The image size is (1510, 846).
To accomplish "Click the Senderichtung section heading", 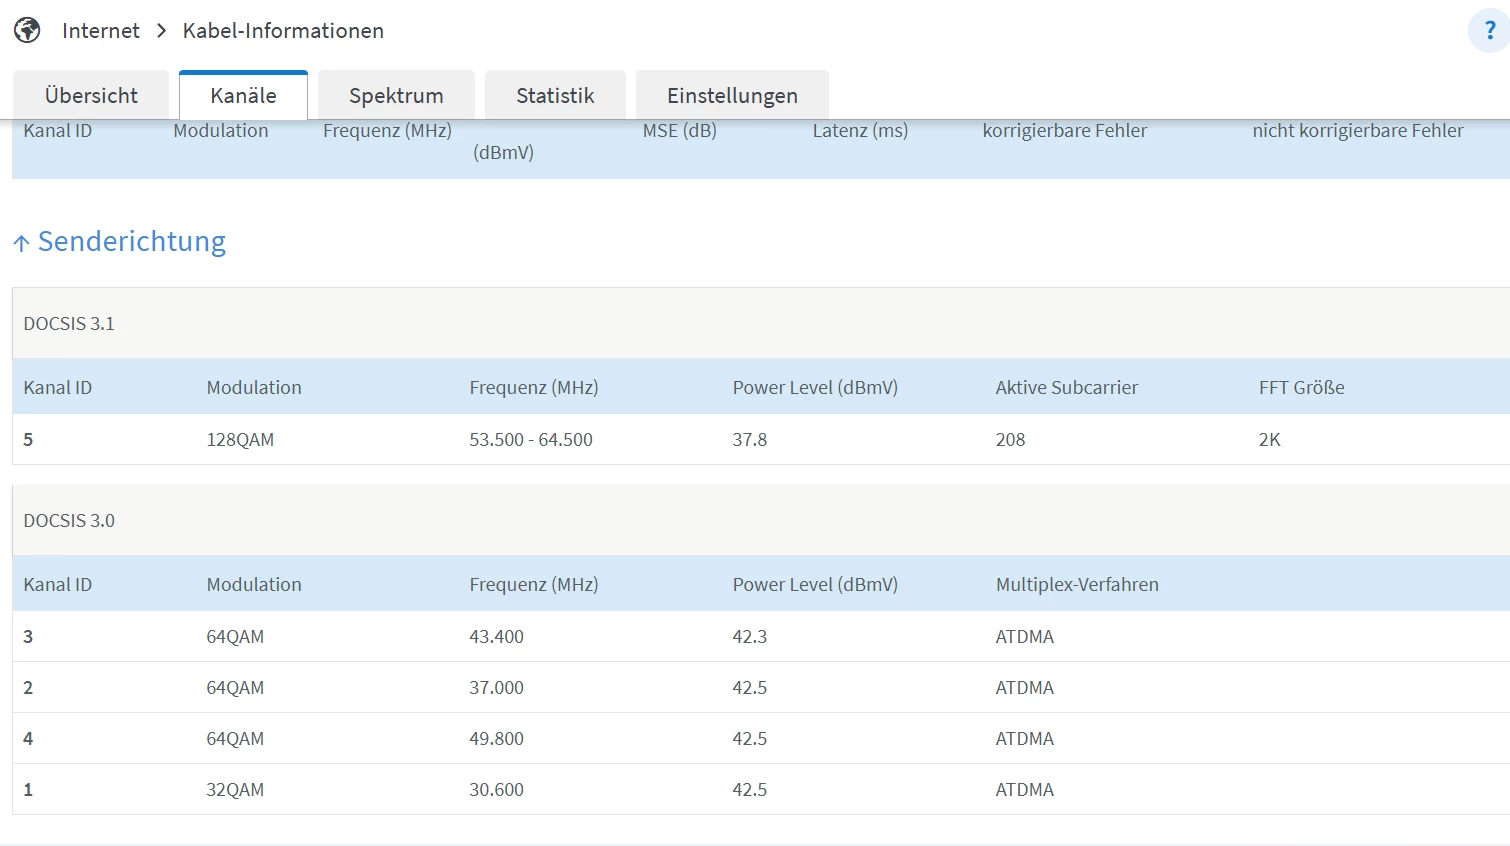I will click(x=131, y=242).
